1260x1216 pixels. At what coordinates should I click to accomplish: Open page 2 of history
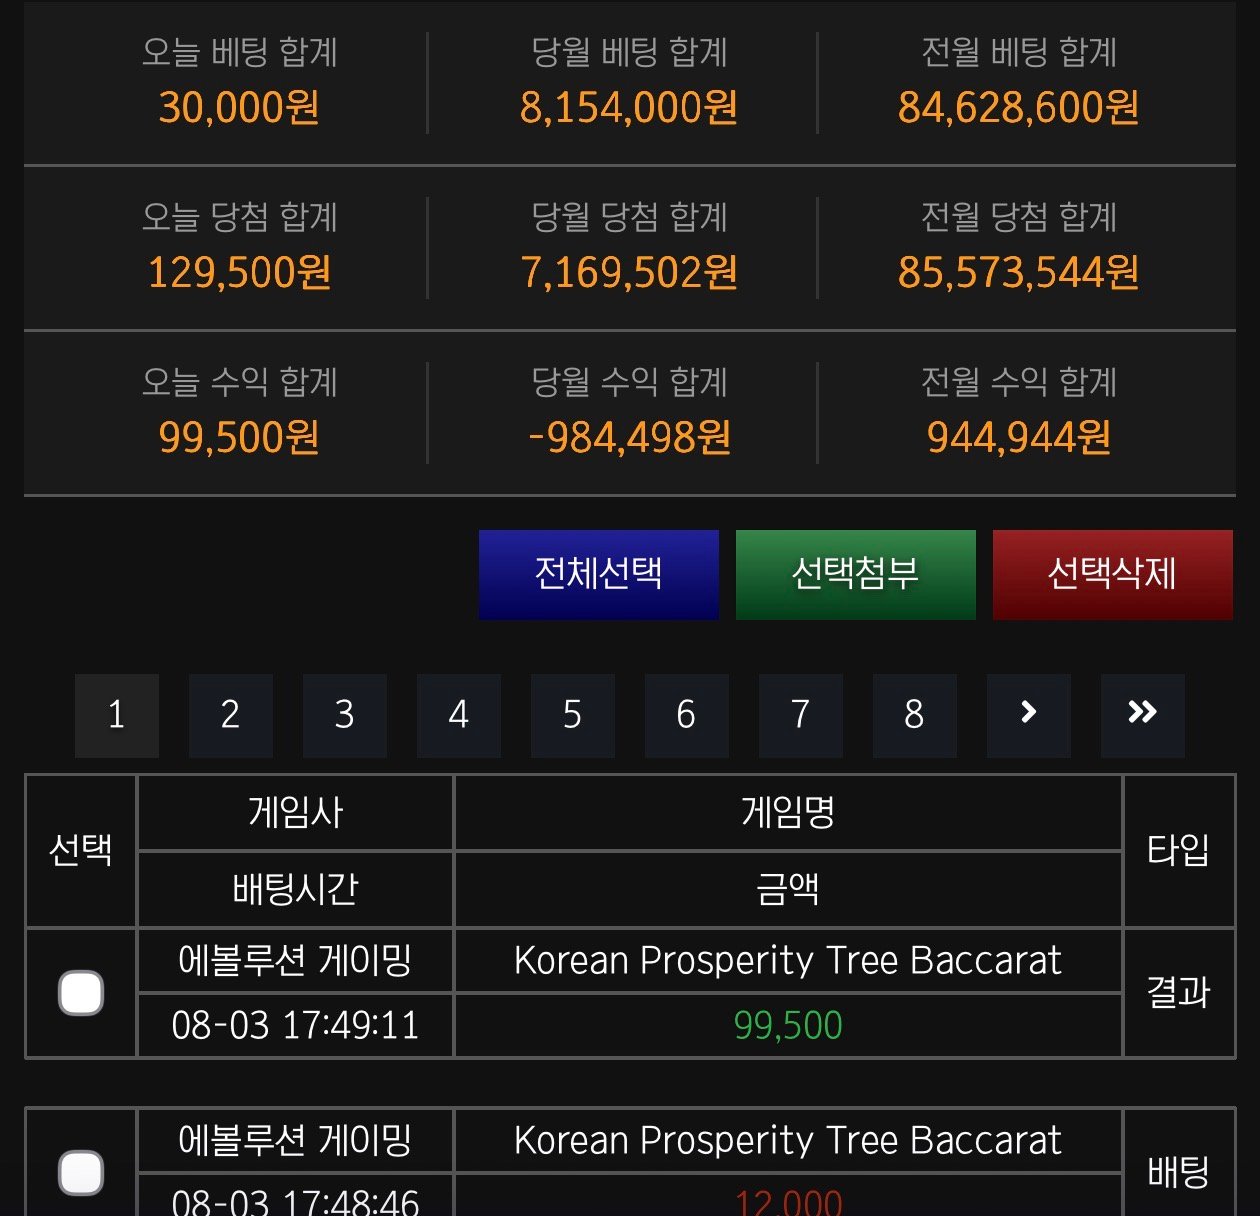click(x=230, y=714)
